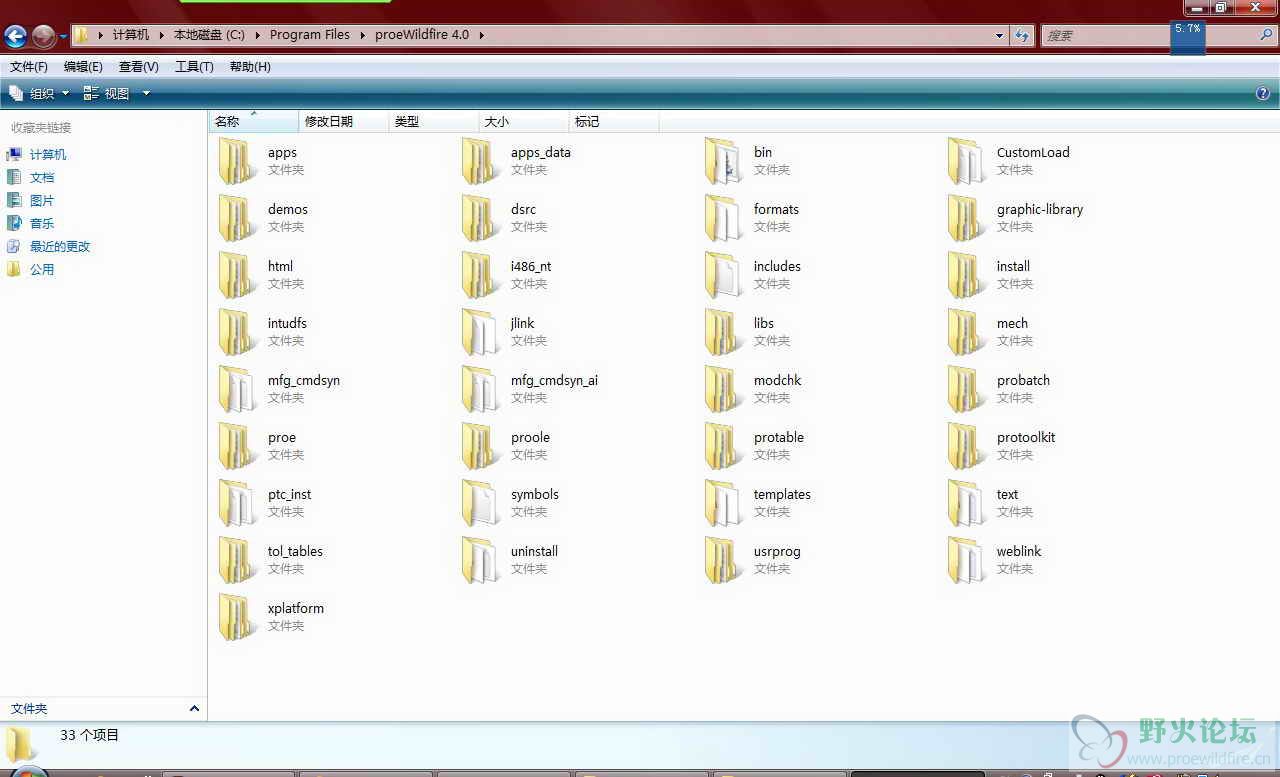Screen dimensions: 1280x777
Task: Select the probatch folder icon
Action: pyautogui.click(x=966, y=389)
